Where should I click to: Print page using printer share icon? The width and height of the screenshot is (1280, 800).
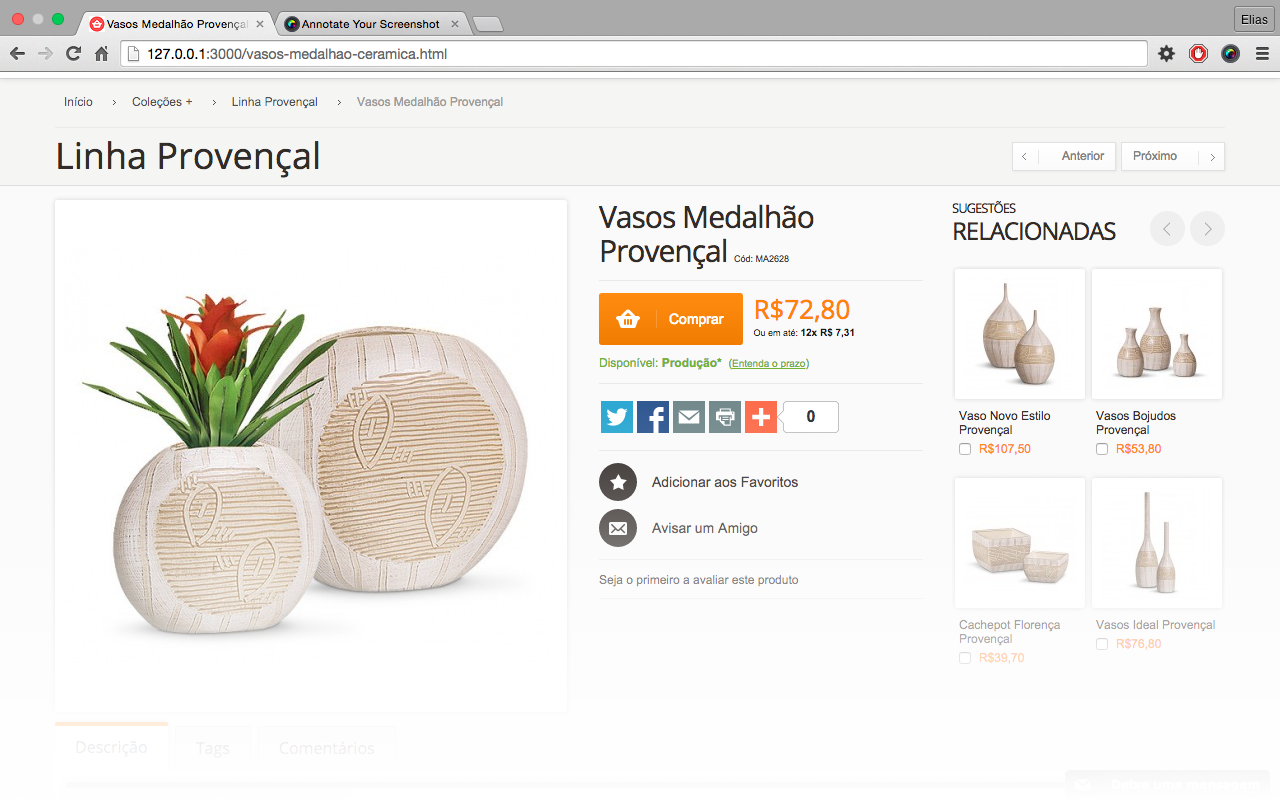click(725, 417)
